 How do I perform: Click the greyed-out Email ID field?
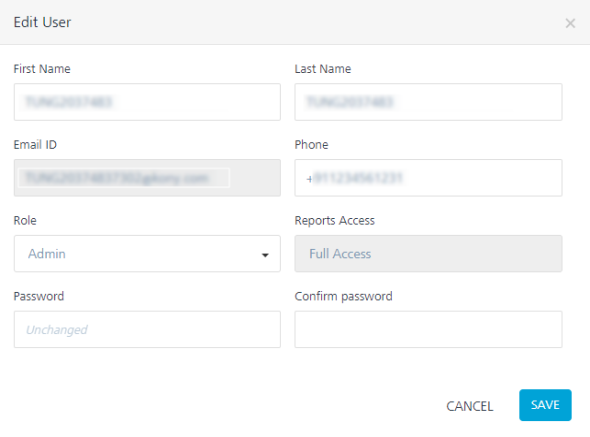point(147,178)
